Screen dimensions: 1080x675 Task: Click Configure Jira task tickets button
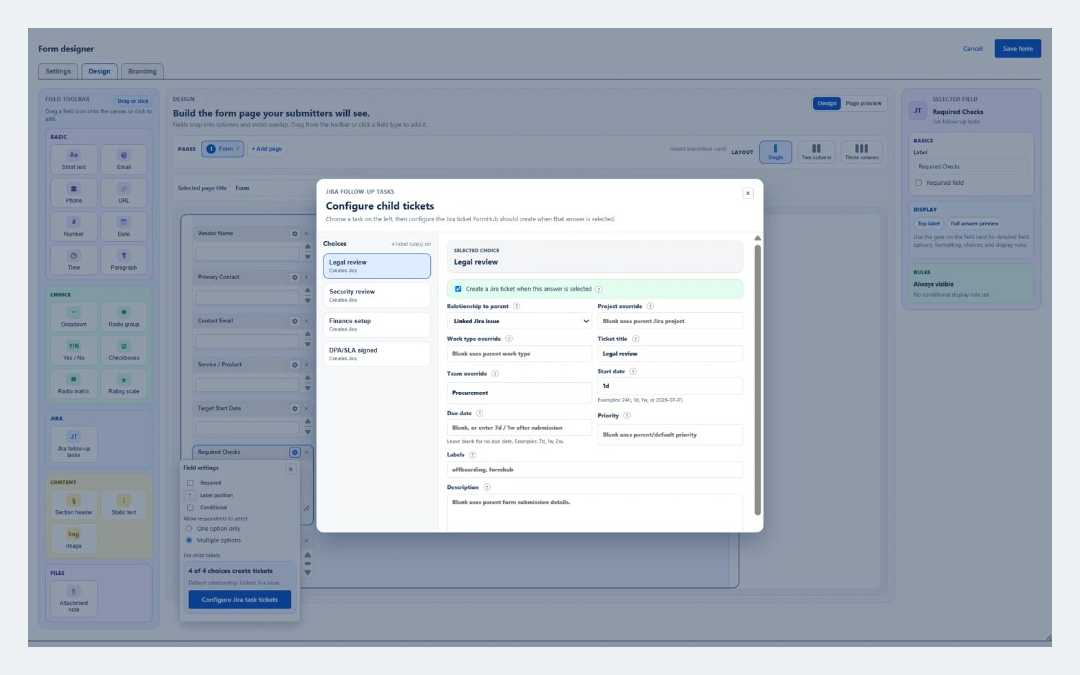click(x=240, y=600)
